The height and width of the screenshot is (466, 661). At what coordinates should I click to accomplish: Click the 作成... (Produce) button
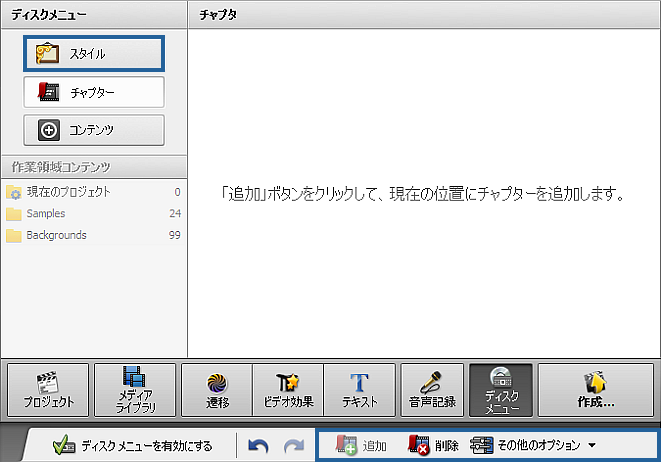596,391
